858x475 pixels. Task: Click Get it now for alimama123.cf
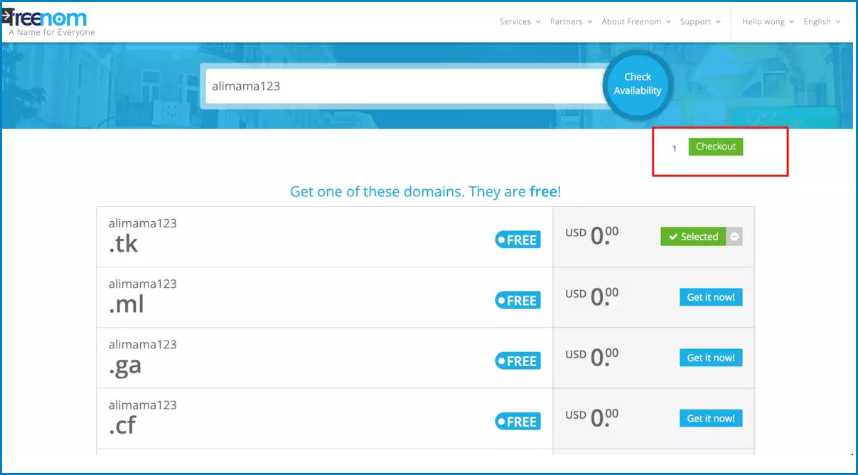tap(711, 418)
